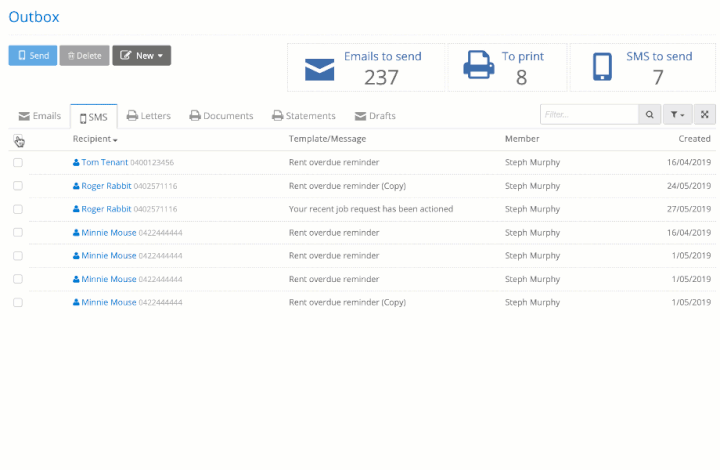The width and height of the screenshot is (720, 470).
Task: Open the New dropdown button
Action: (x=141, y=56)
